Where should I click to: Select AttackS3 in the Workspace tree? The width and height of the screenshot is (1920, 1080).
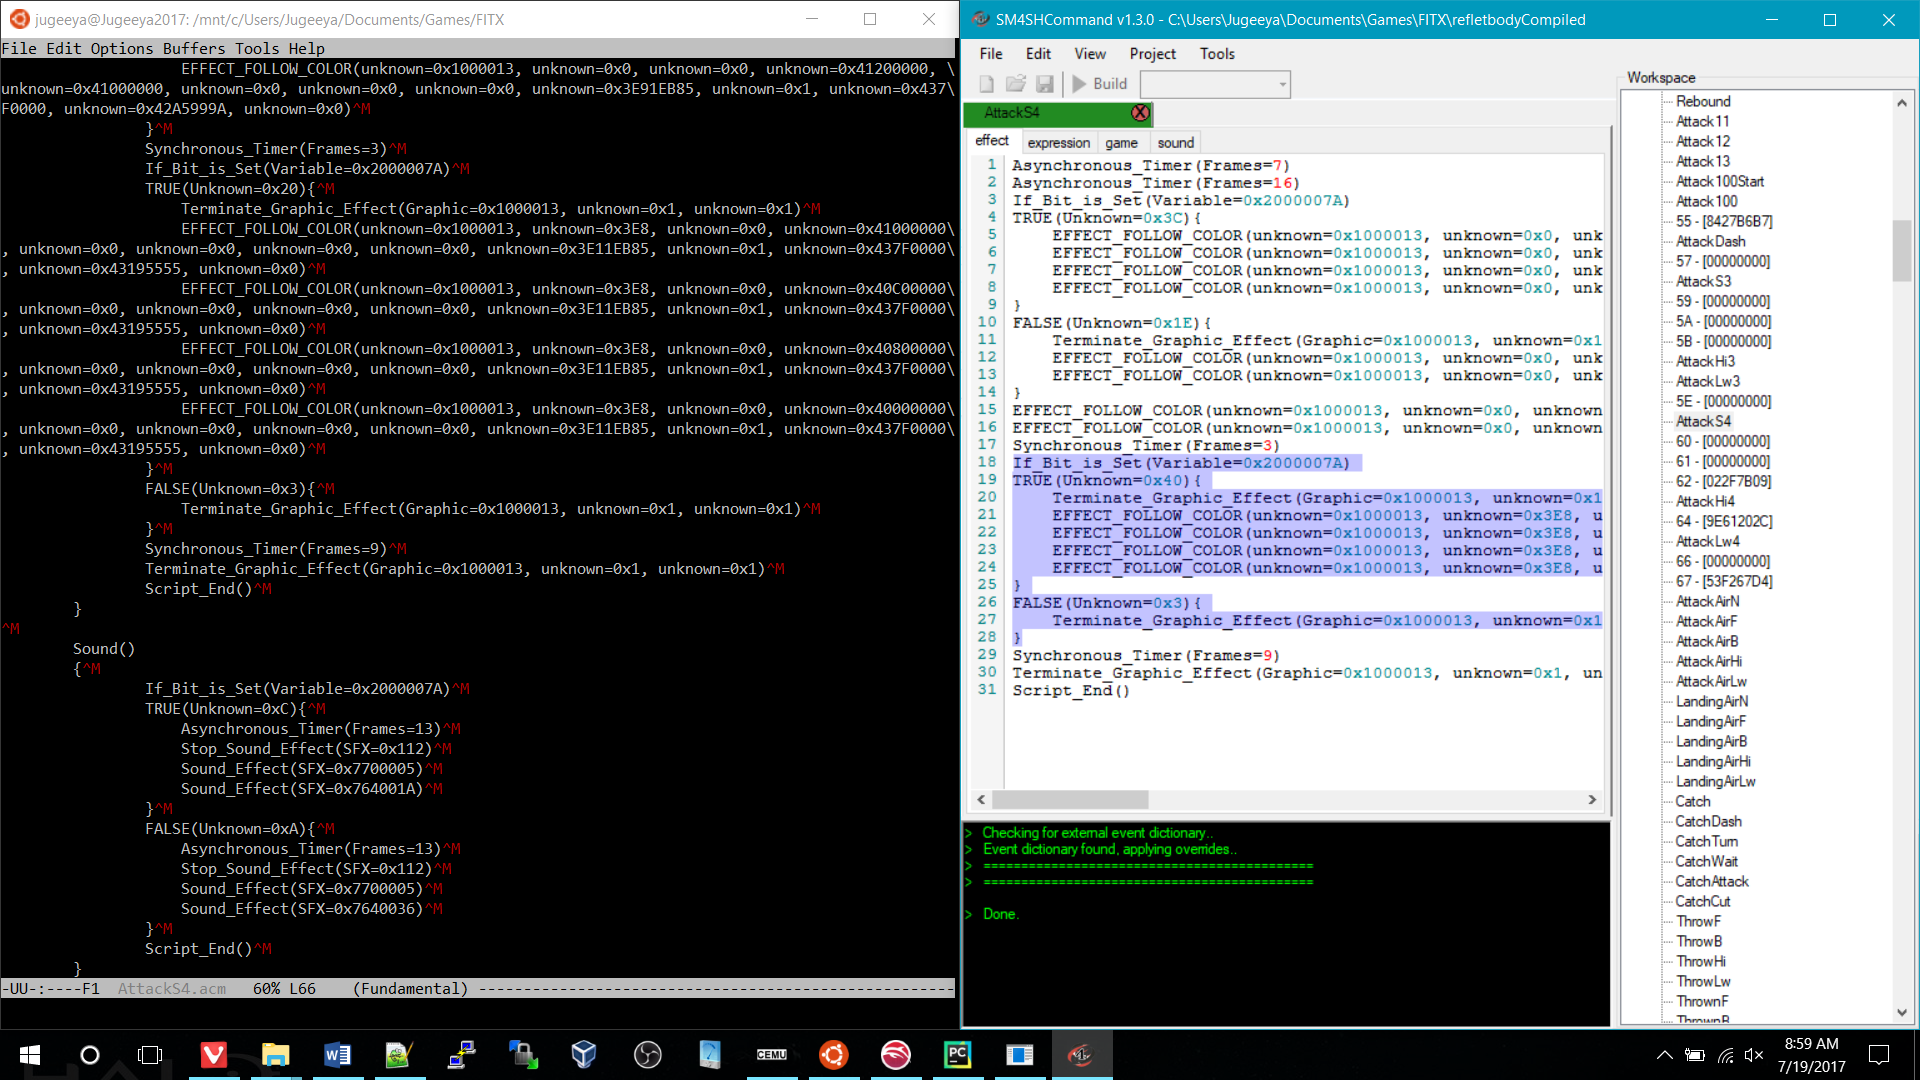(1703, 281)
